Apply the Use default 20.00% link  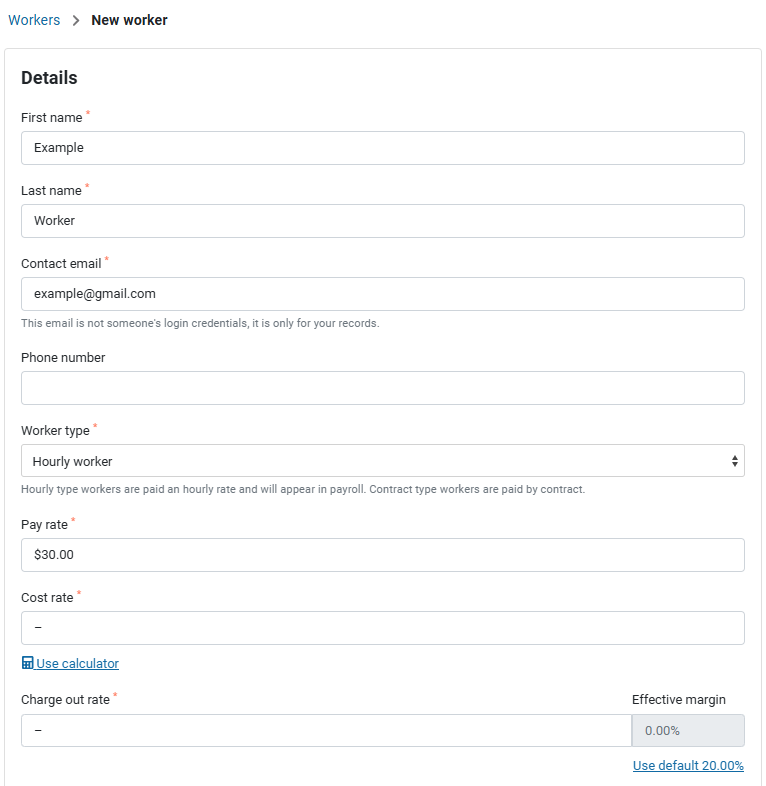(x=688, y=766)
